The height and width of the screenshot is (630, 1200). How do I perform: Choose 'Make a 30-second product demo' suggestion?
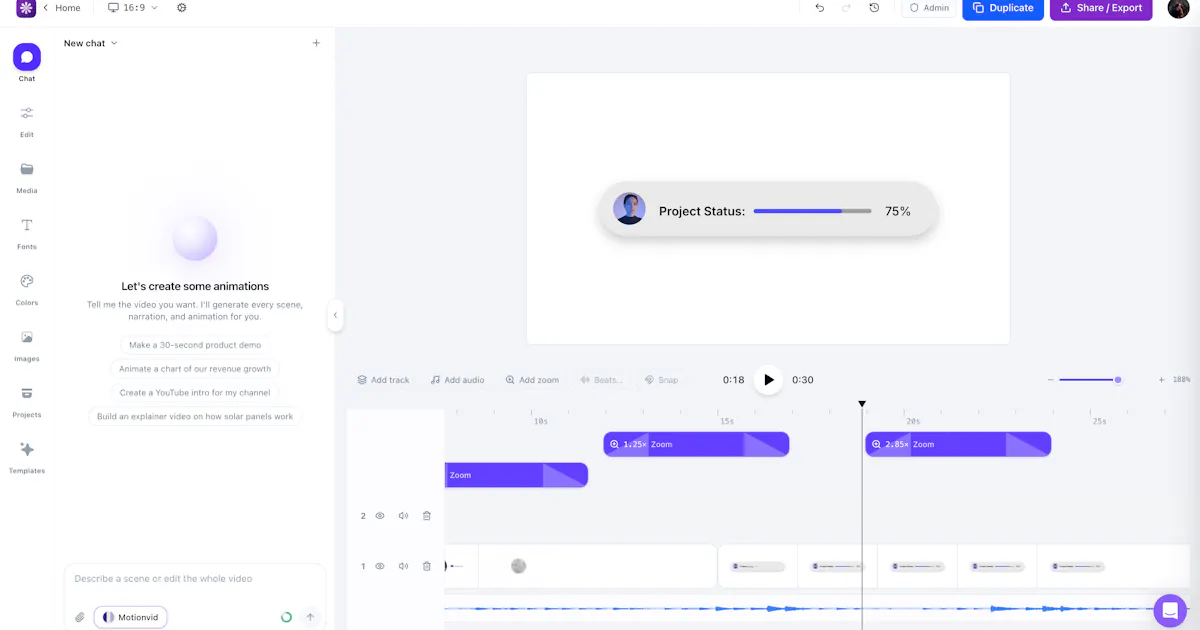click(195, 345)
